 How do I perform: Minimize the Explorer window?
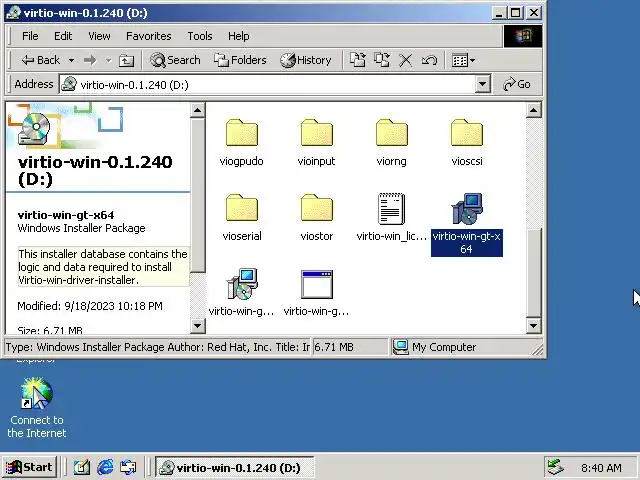pos(499,13)
